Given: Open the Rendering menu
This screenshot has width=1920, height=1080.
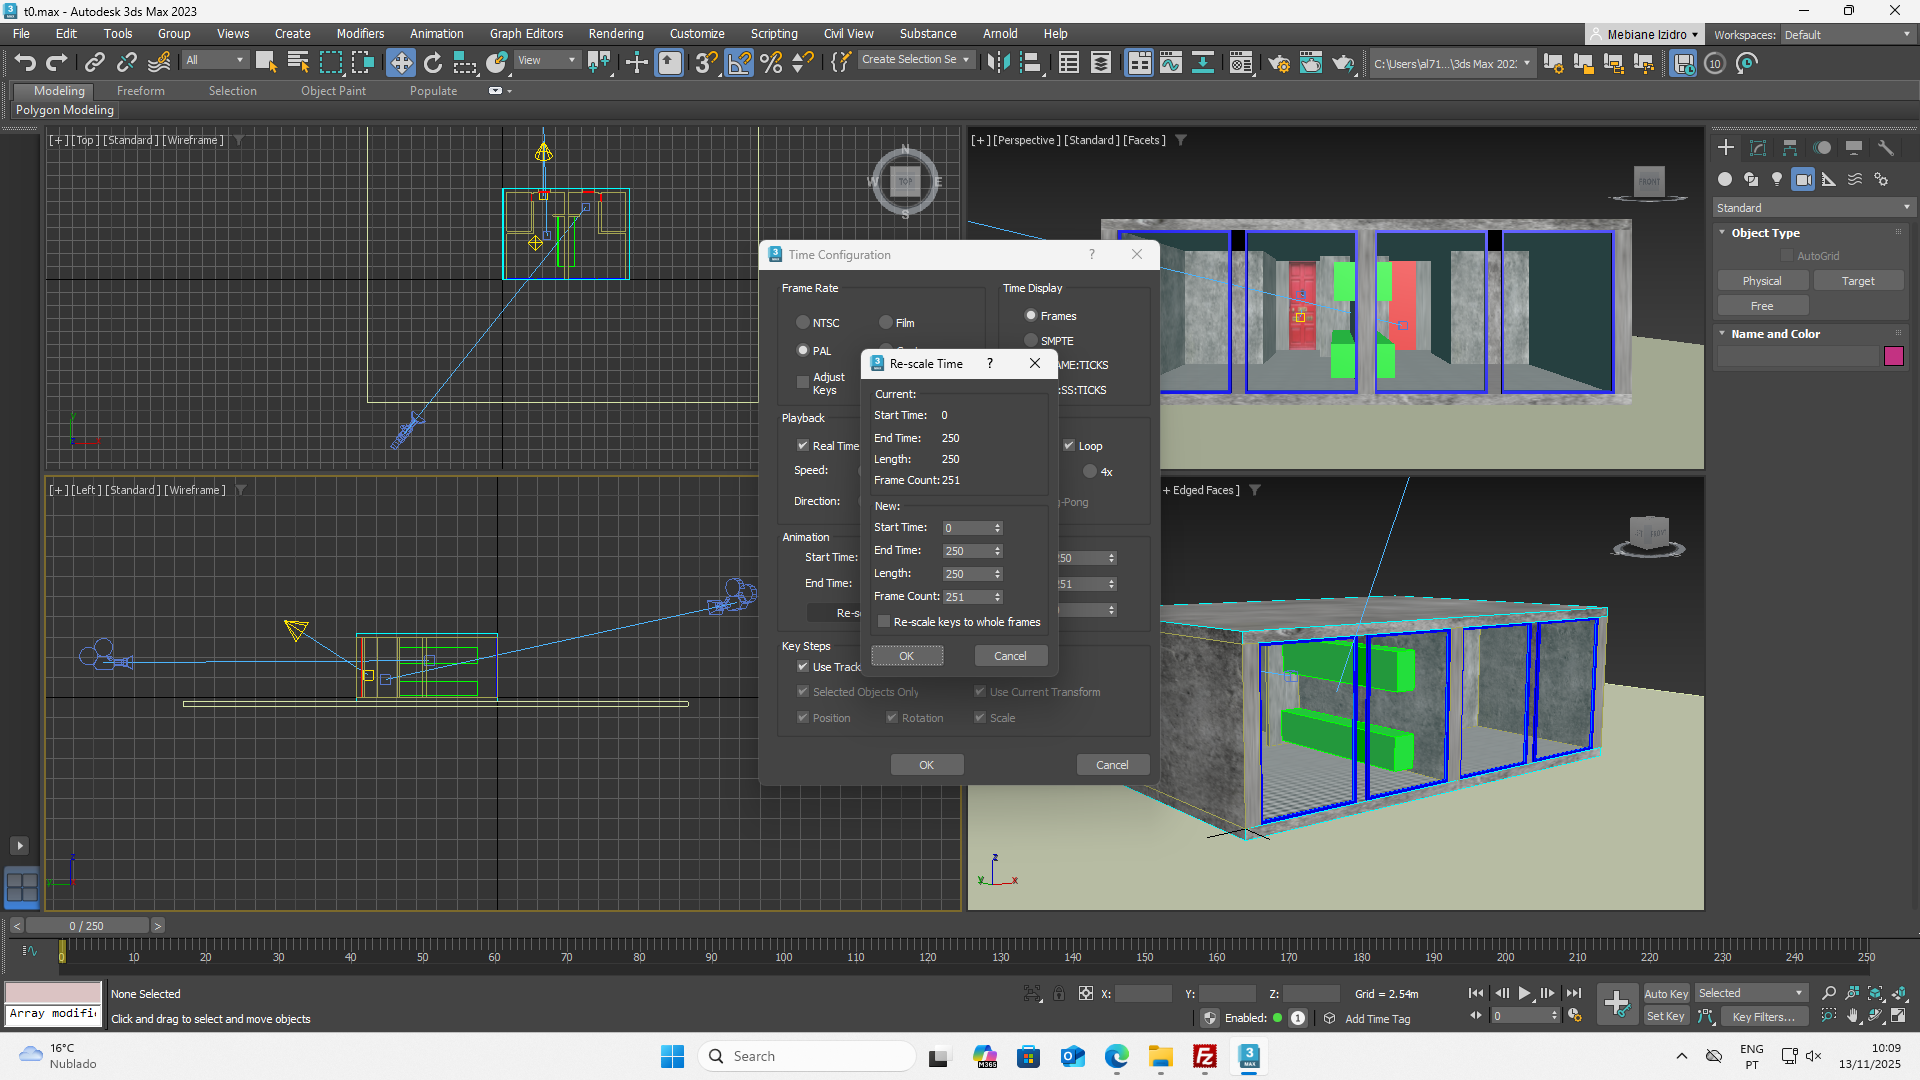Looking at the screenshot, I should pos(615,34).
